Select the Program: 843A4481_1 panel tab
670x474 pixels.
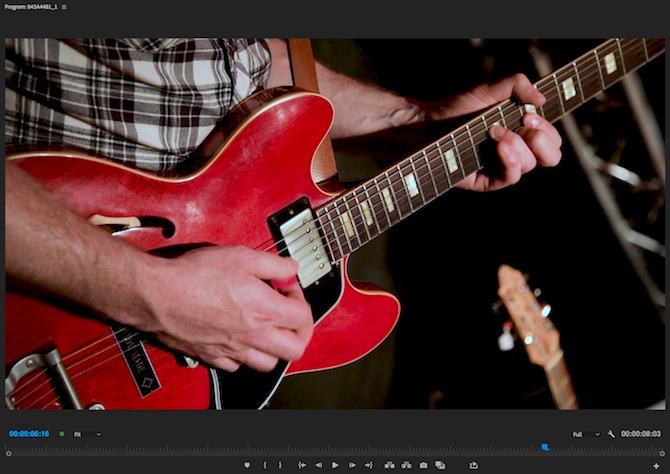tap(30, 6)
